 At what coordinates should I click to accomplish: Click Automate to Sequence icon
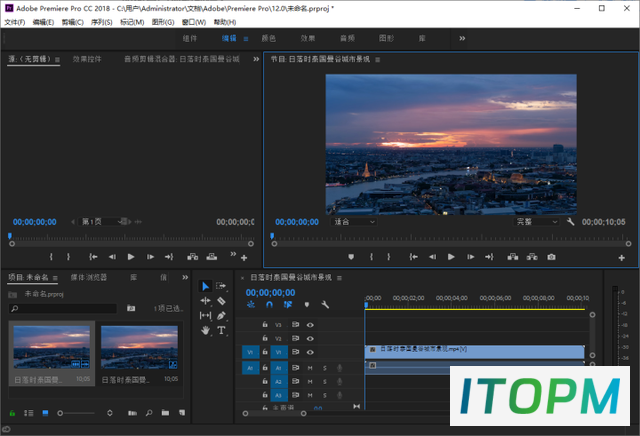132,413
